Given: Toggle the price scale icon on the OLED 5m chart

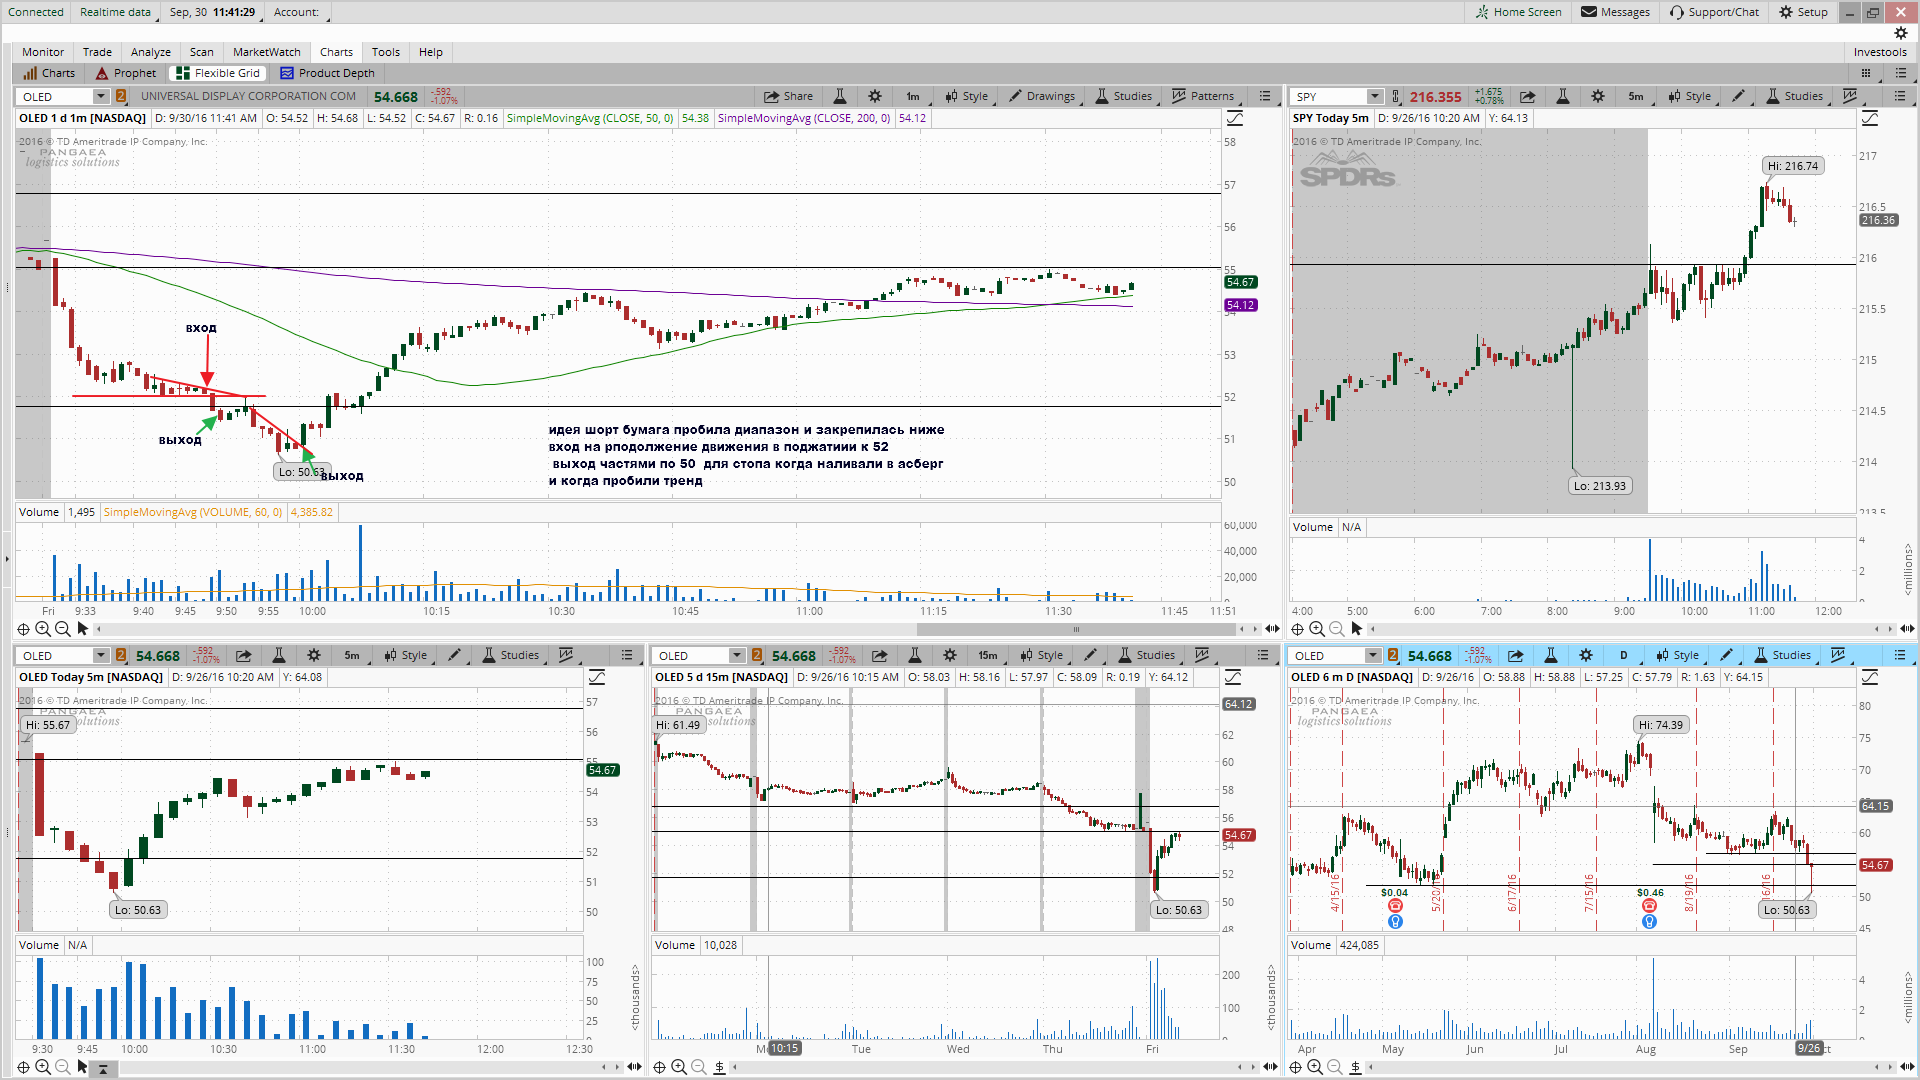Looking at the screenshot, I should tap(597, 677).
